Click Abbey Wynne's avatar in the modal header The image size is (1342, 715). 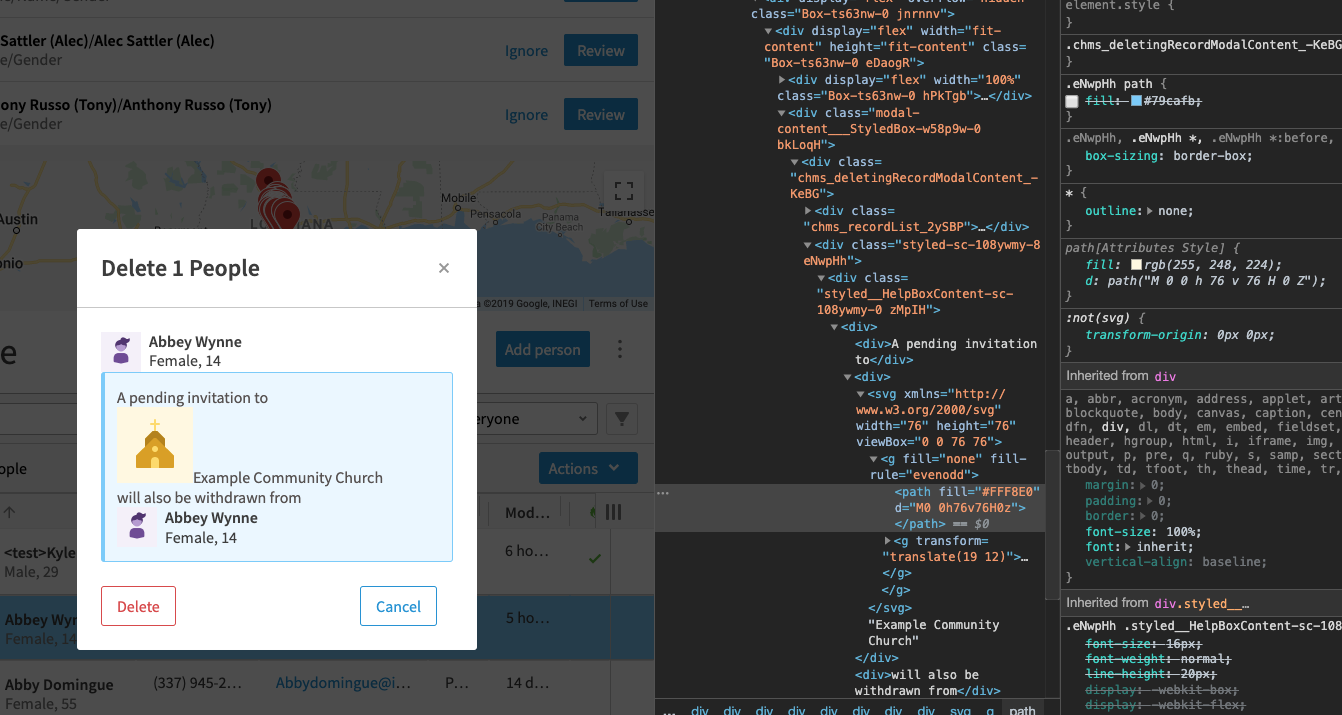121,350
